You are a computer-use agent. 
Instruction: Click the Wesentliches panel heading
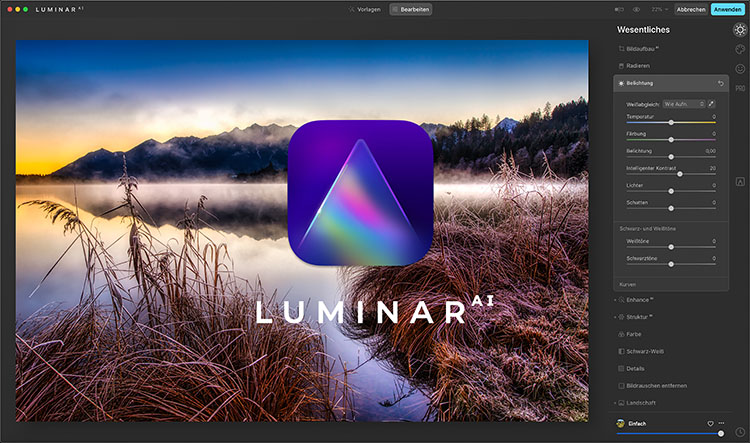coord(643,30)
